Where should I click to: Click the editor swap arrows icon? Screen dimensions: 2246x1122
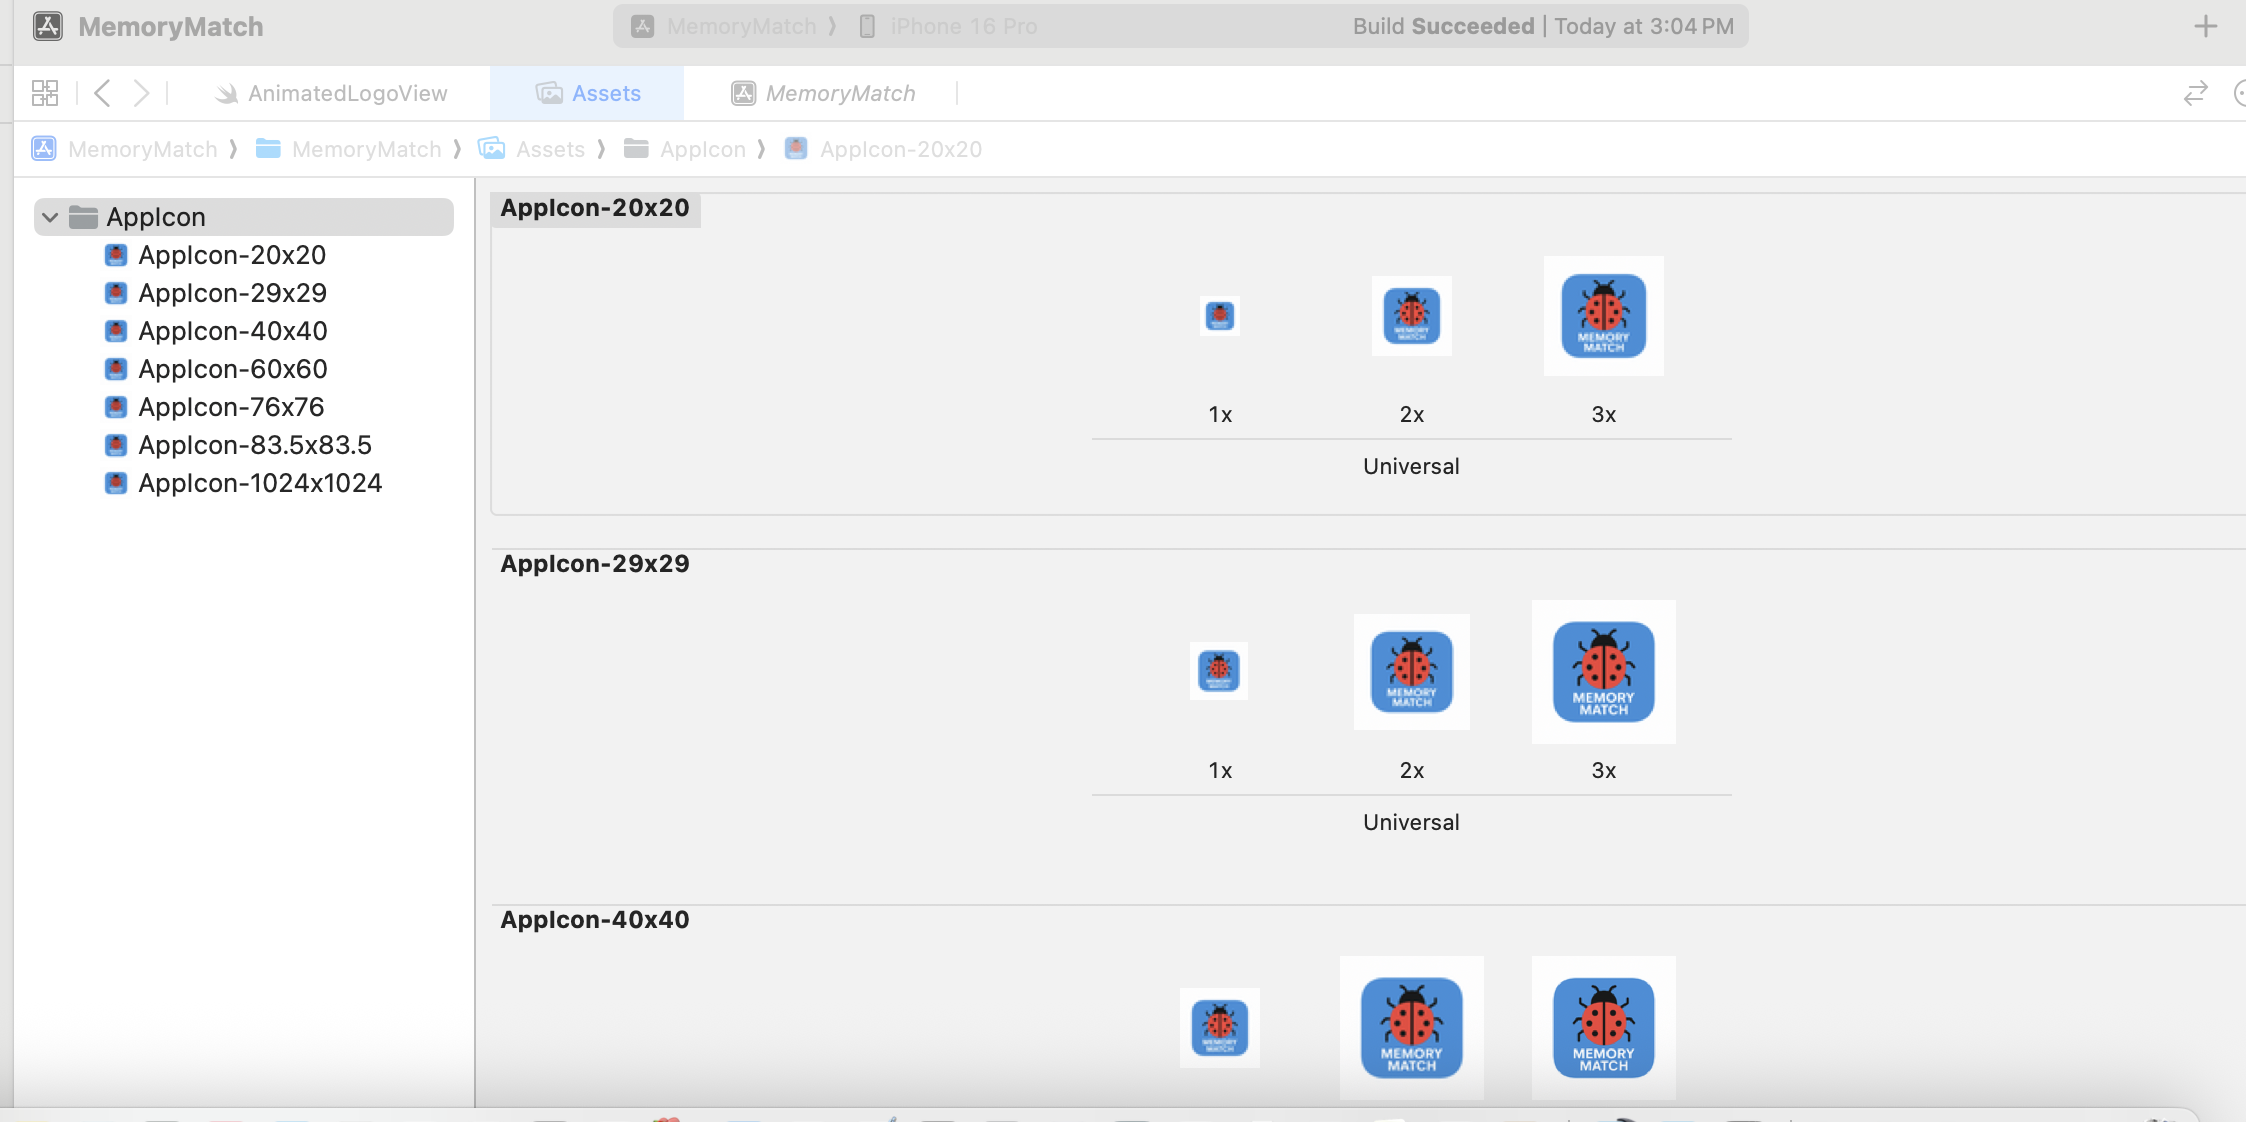click(2195, 93)
